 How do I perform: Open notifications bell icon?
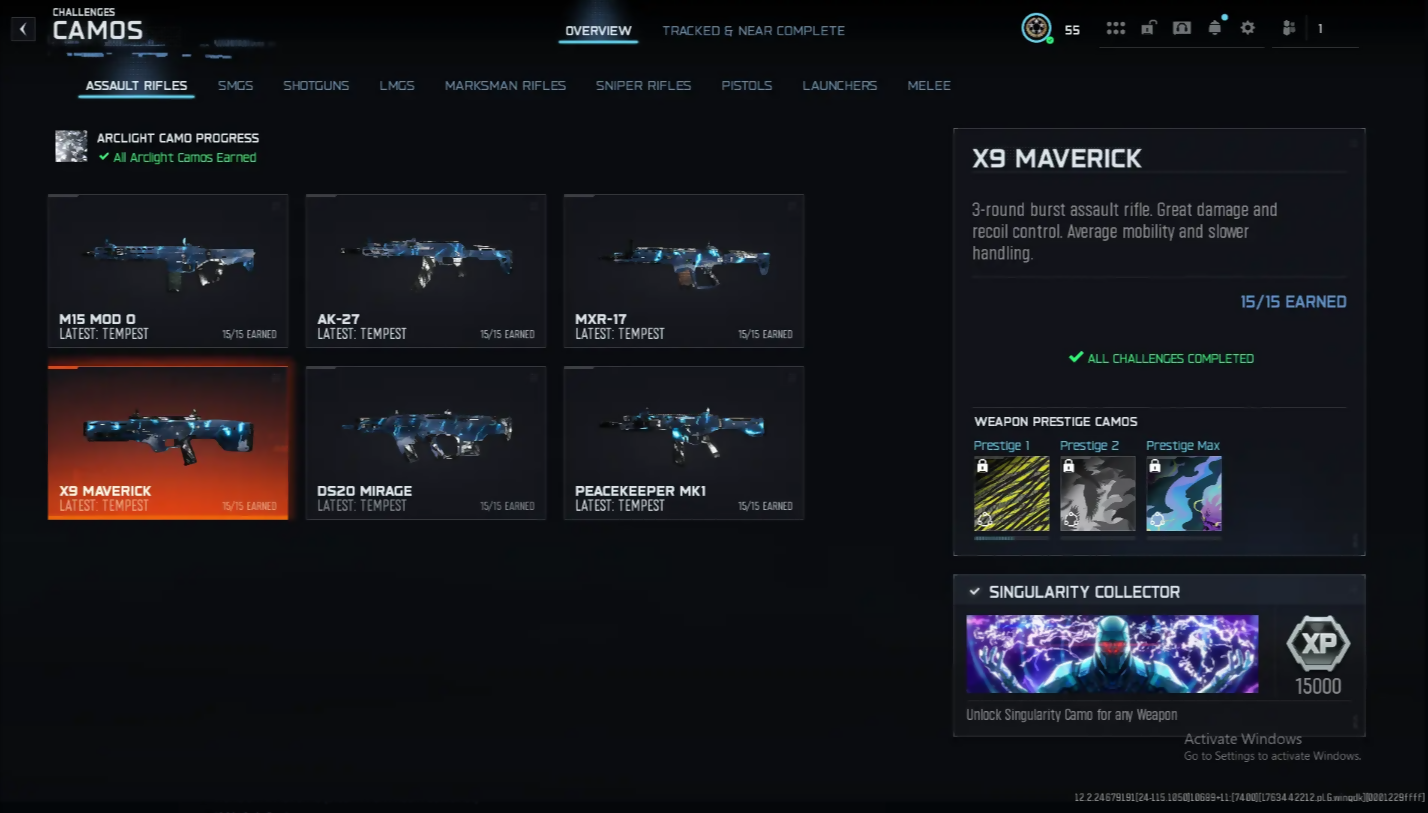[x=1215, y=28]
